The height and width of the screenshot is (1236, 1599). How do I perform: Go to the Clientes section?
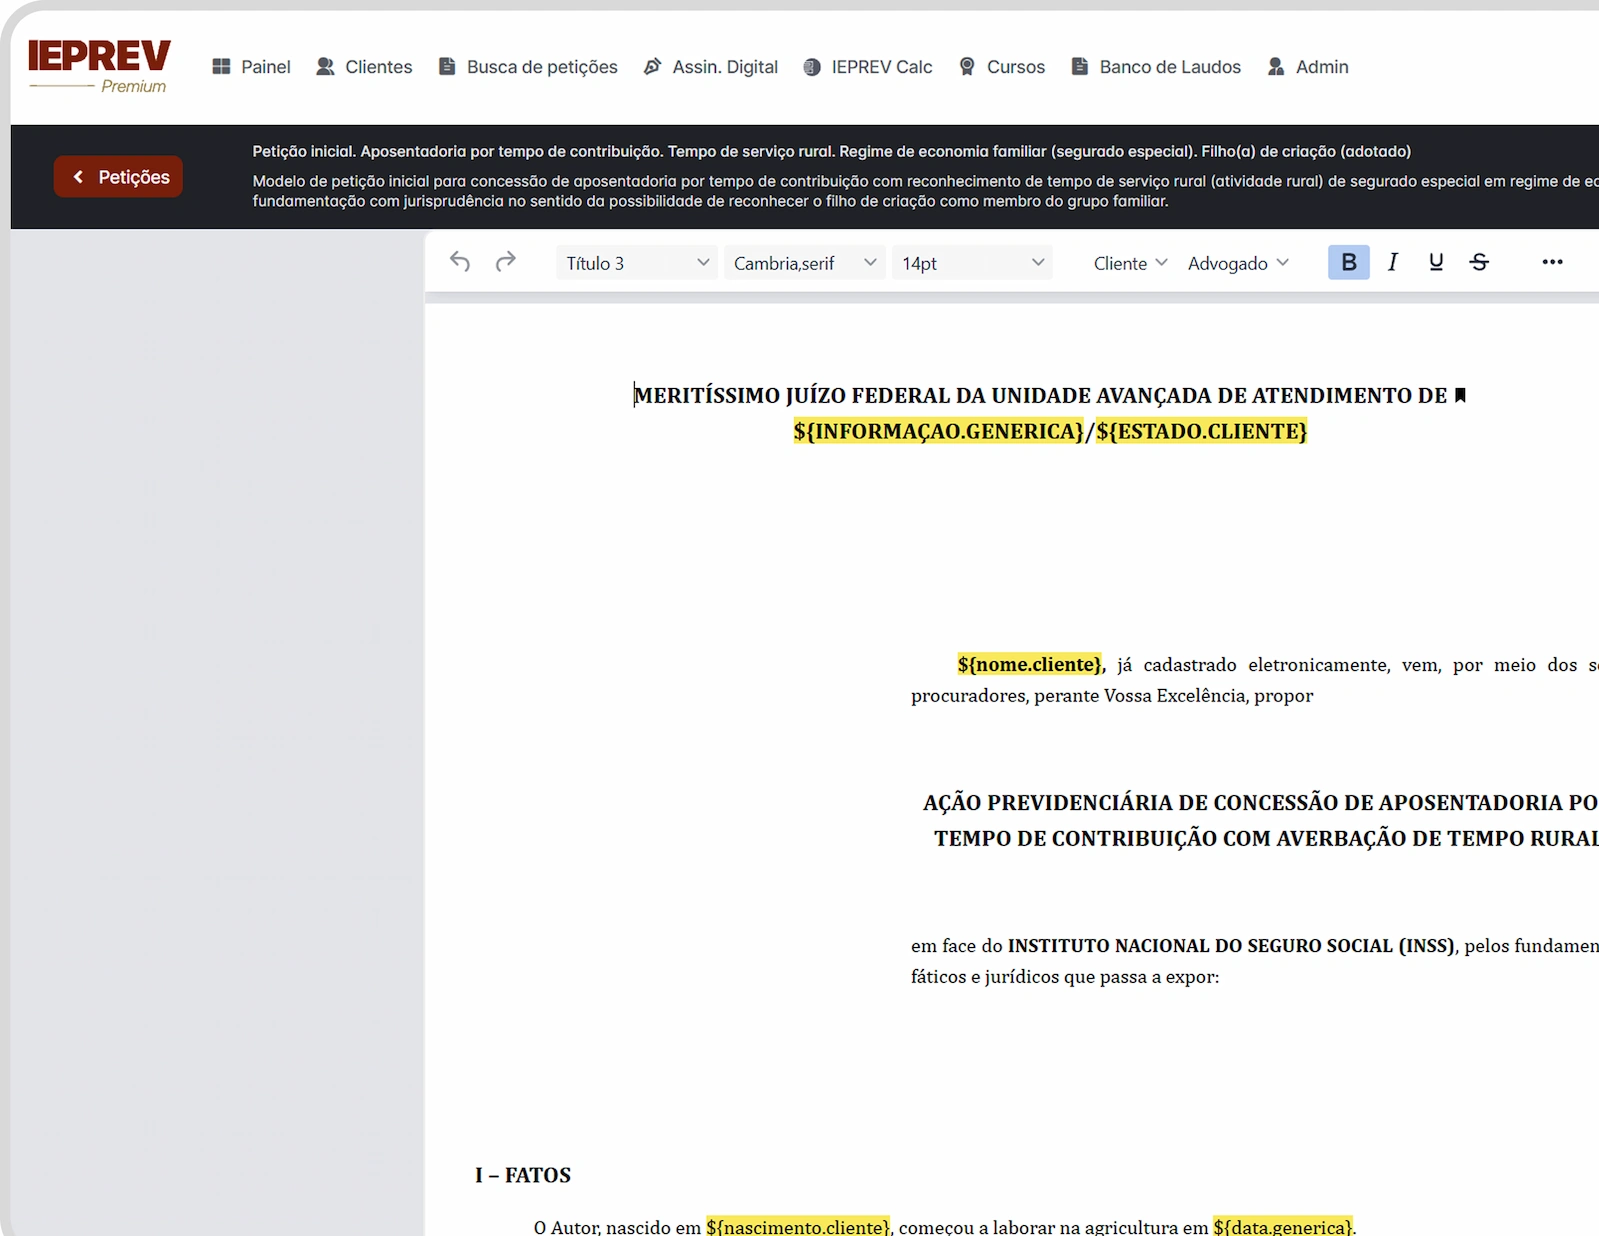364,67
